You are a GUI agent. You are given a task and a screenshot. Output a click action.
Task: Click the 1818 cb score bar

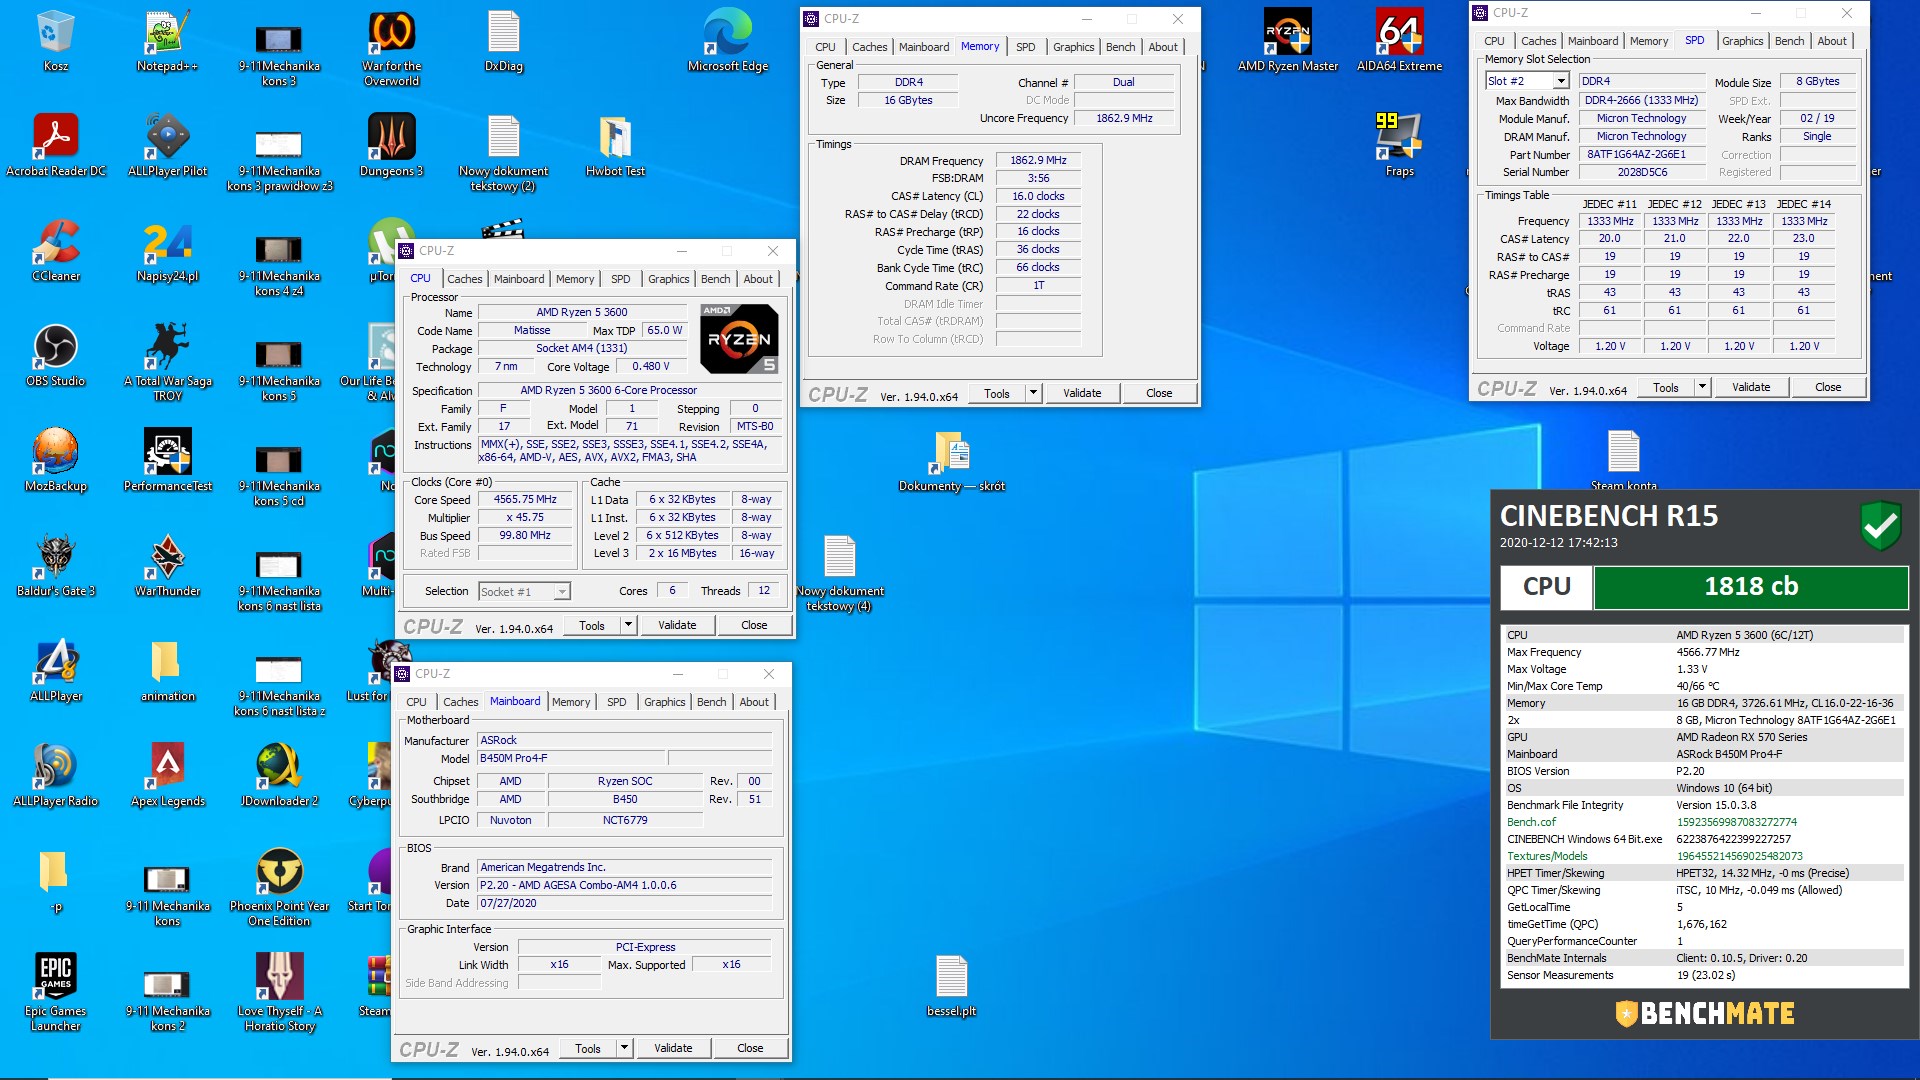pyautogui.click(x=1750, y=587)
